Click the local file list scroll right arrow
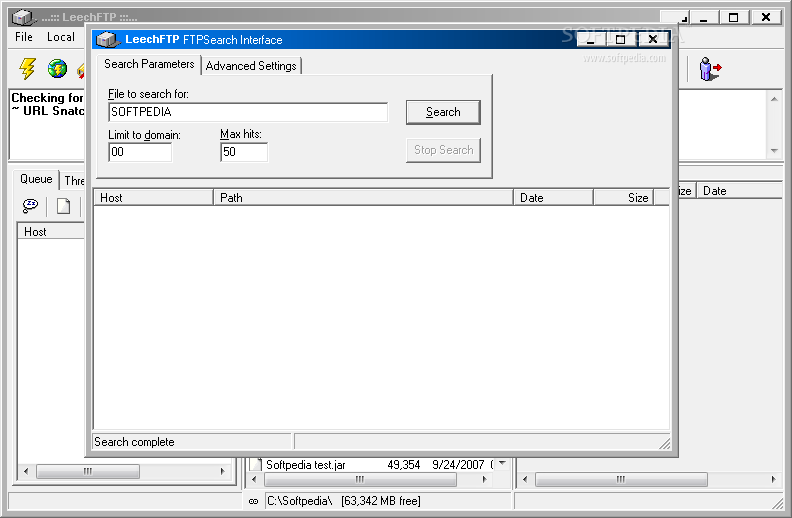Image resolution: width=792 pixels, height=518 pixels. pyautogui.click(x=484, y=479)
